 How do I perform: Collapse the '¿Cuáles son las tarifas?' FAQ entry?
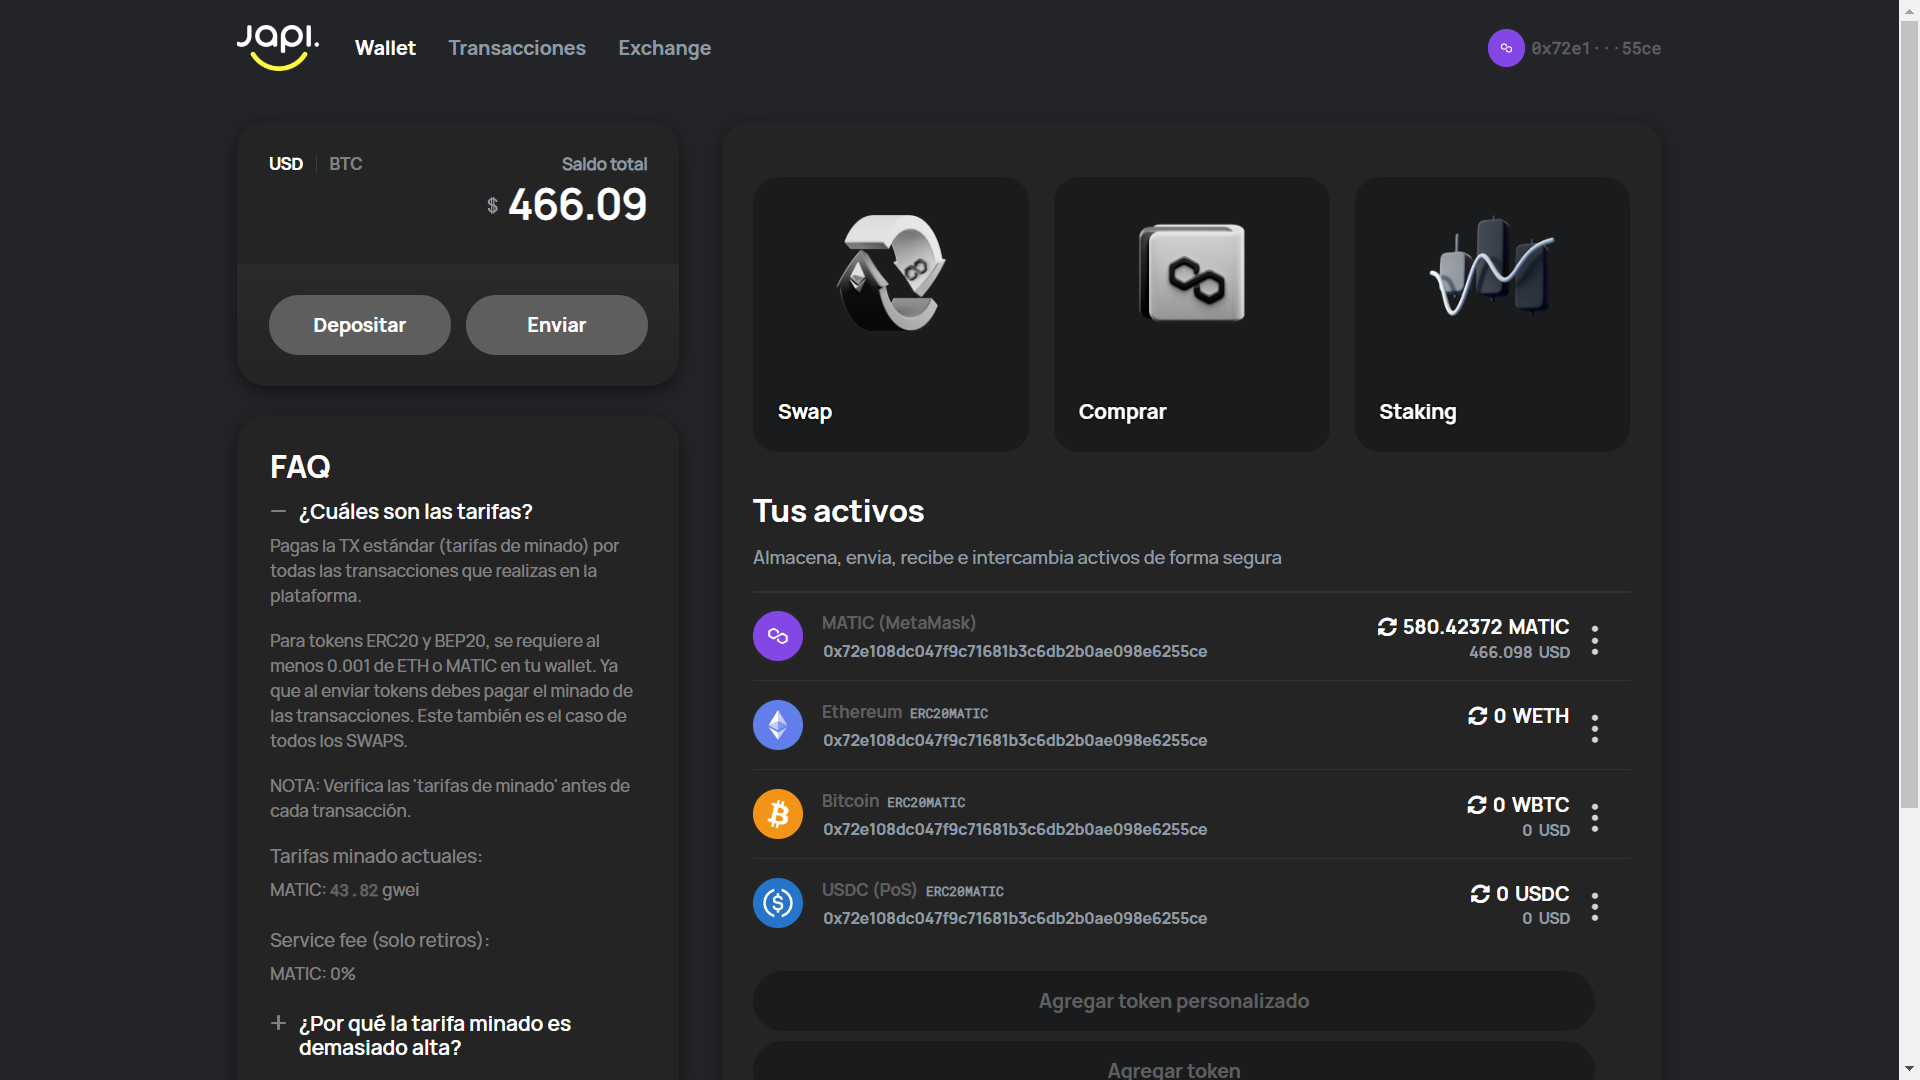pyautogui.click(x=415, y=511)
